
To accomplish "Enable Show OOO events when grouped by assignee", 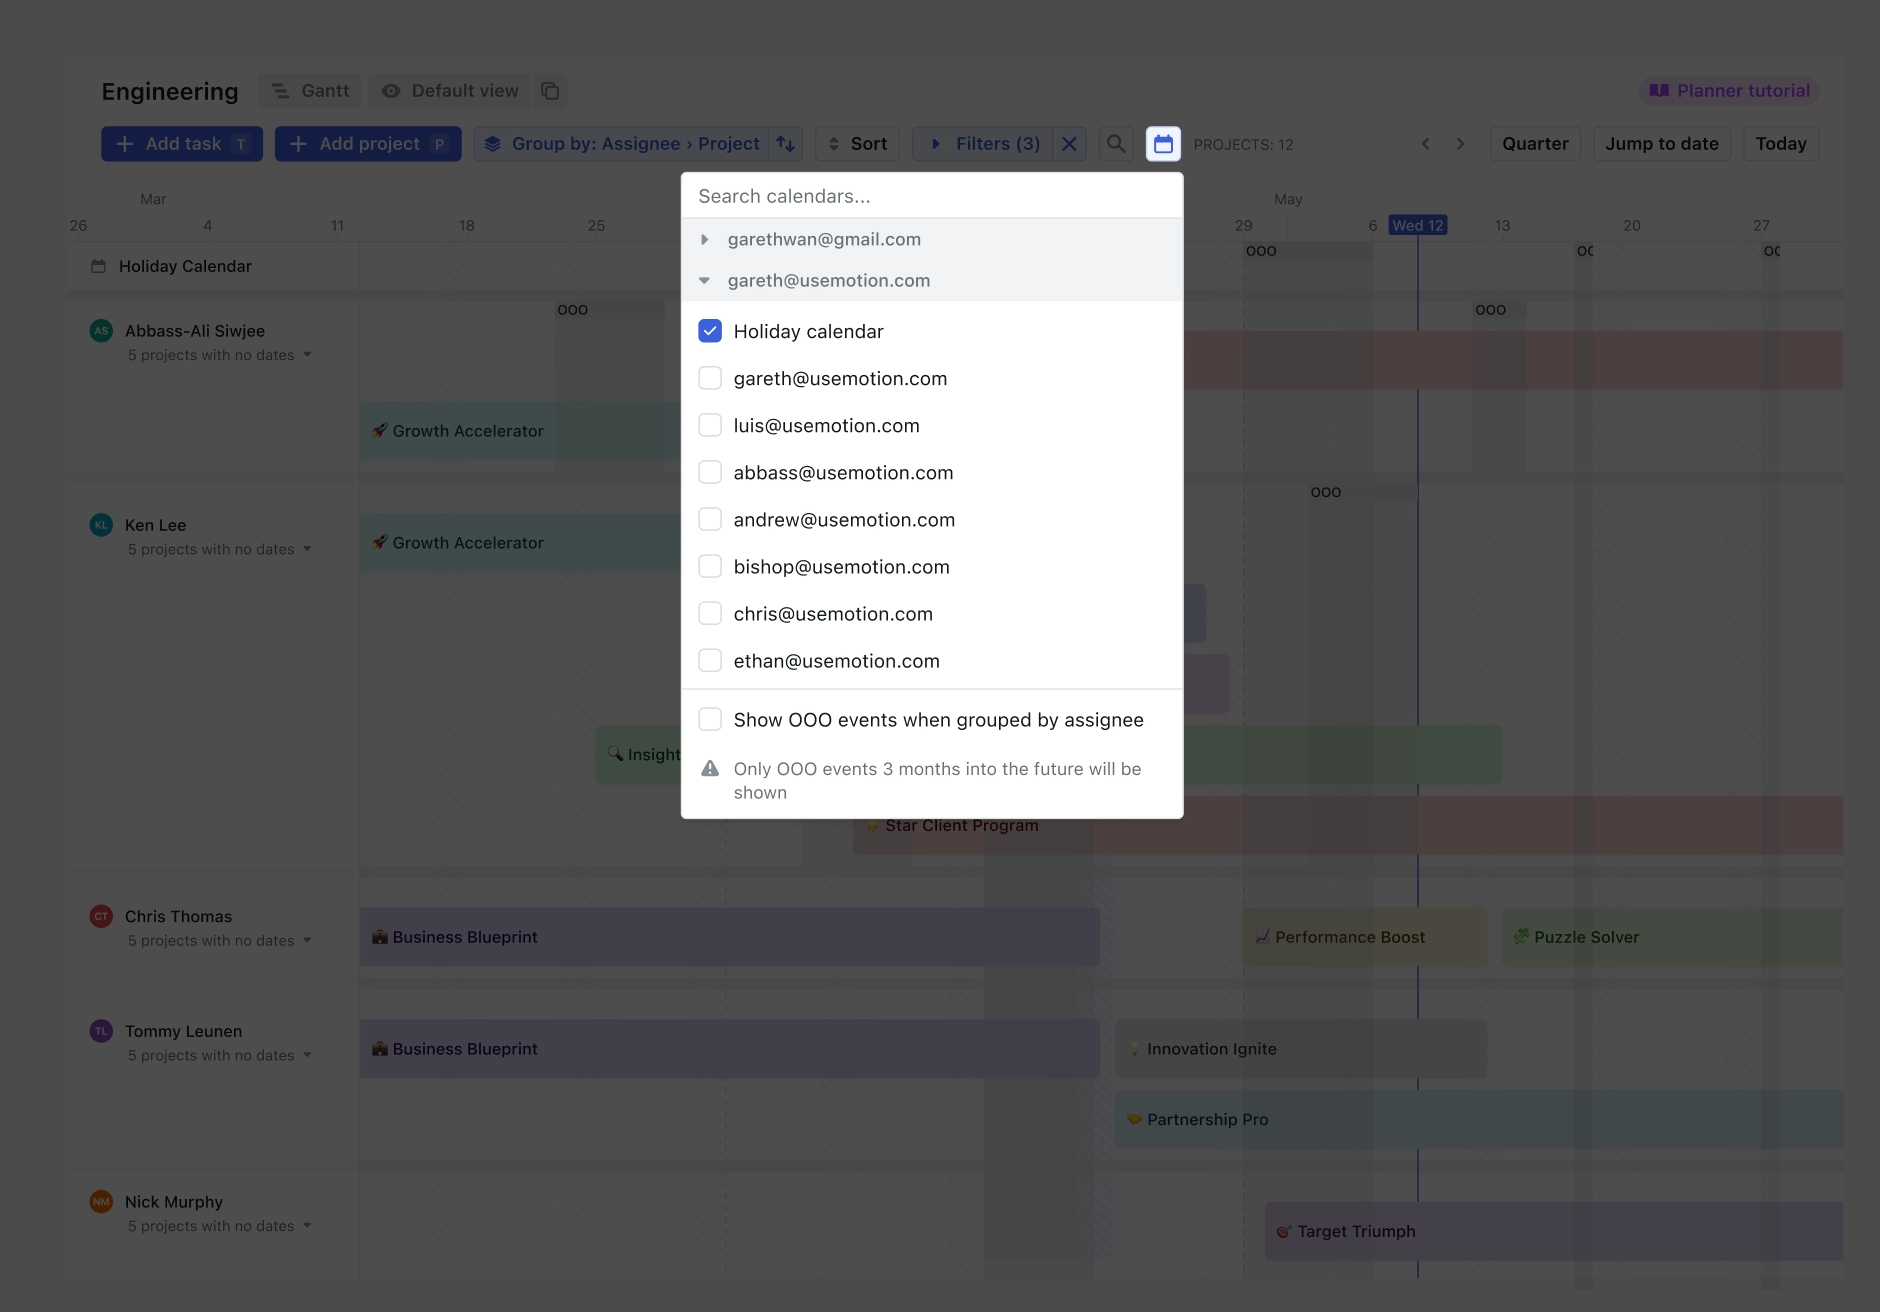I will tap(710, 719).
